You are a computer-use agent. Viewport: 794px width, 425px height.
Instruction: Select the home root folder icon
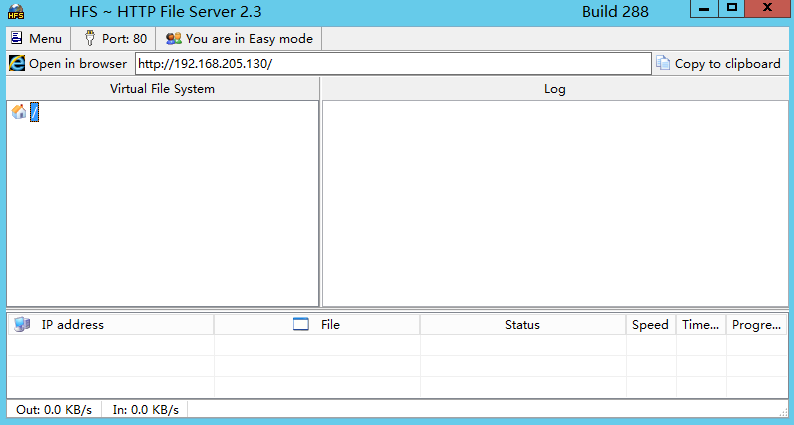(19, 111)
